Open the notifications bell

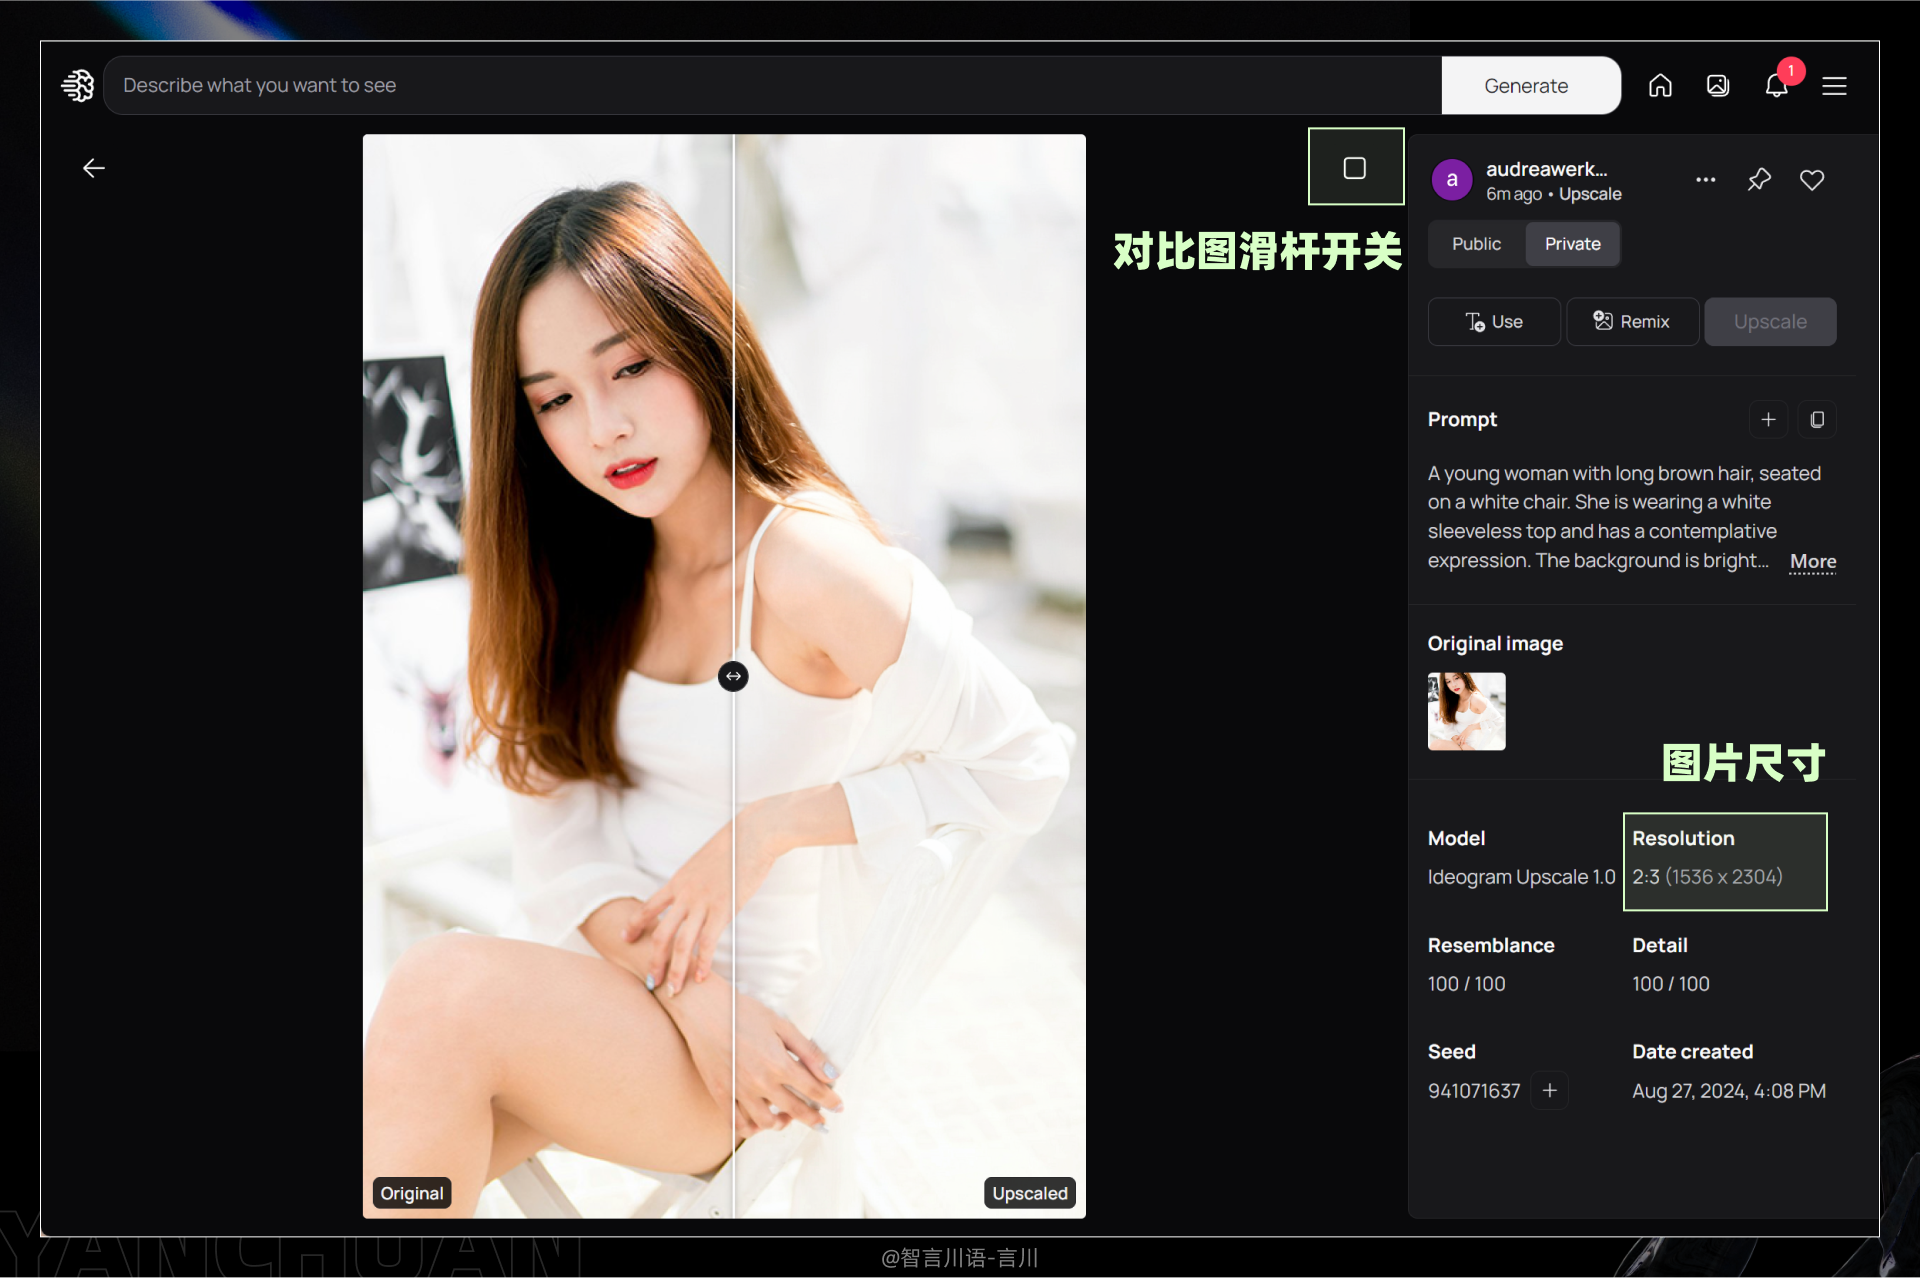click(x=1776, y=86)
